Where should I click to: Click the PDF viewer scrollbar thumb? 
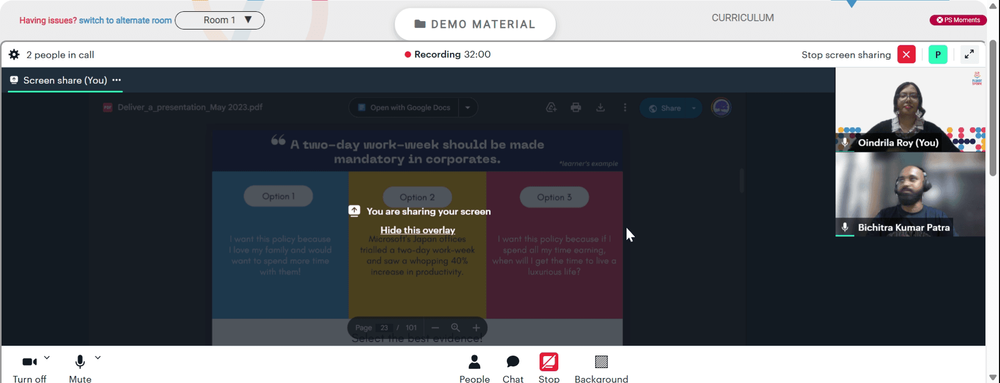pyautogui.click(x=742, y=180)
